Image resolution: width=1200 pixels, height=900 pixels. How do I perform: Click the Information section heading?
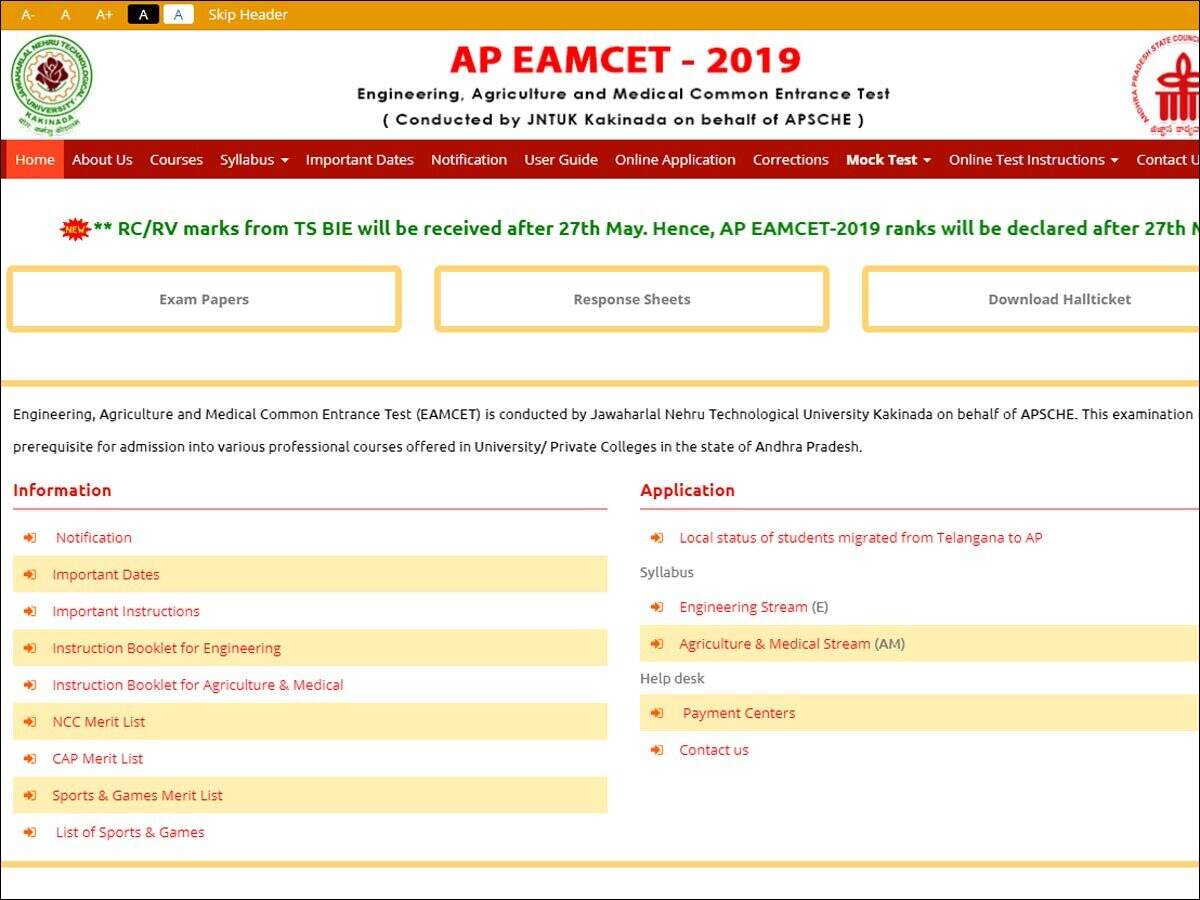pyautogui.click(x=62, y=491)
